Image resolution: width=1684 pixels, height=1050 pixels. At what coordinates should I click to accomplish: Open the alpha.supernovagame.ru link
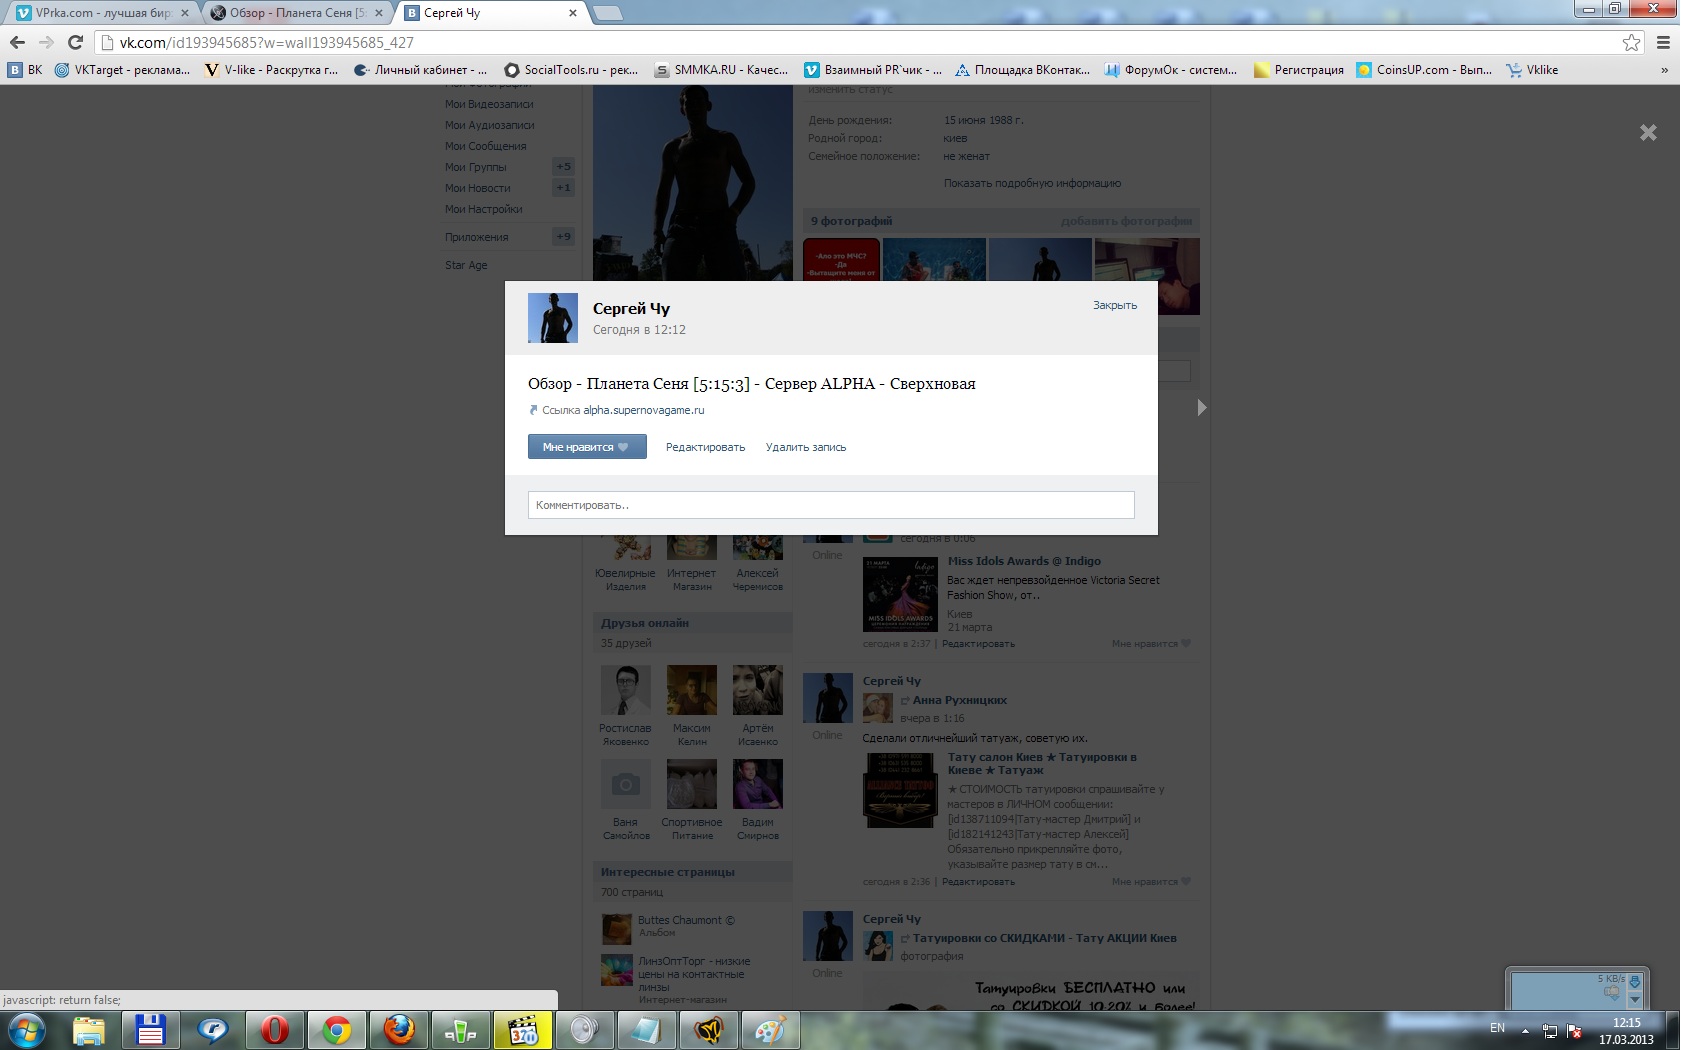click(x=644, y=410)
